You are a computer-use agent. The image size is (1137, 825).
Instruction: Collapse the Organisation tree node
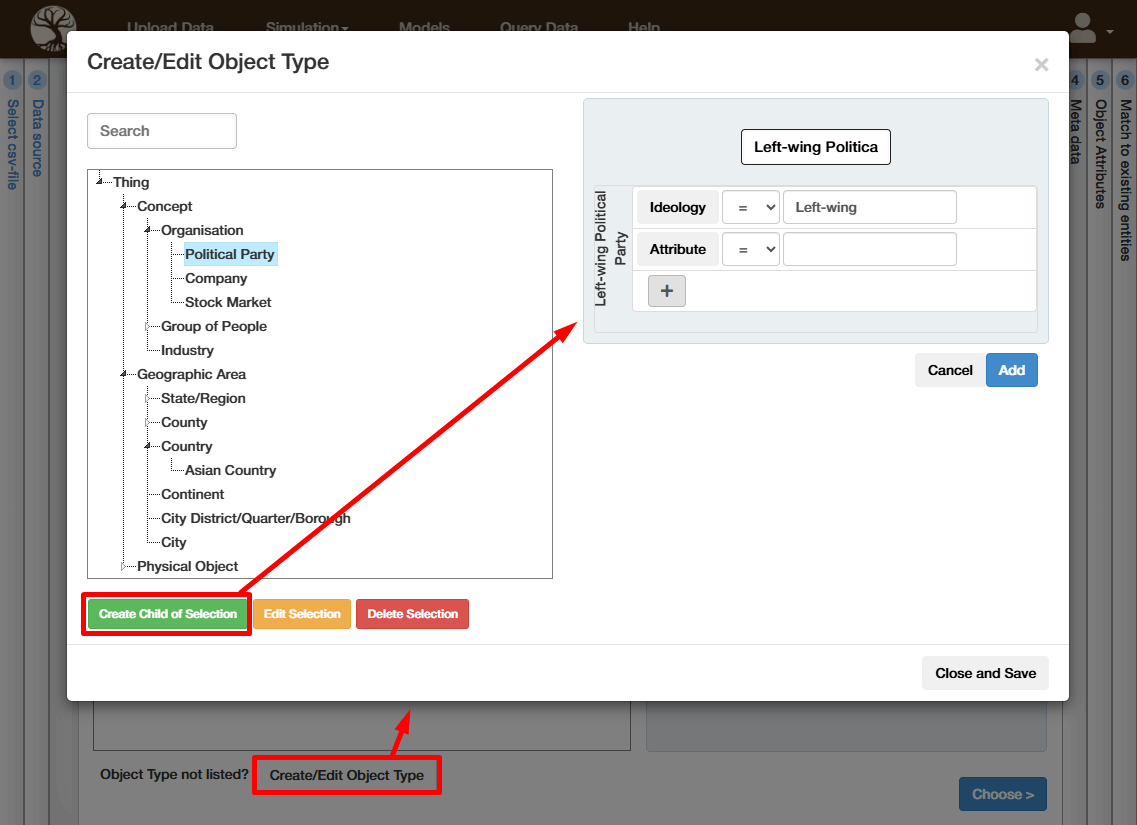pyautogui.click(x=147, y=230)
